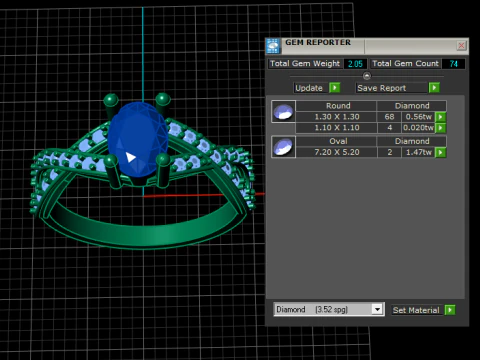Click the Gem Reporter logo icon
Viewport: 480px width, 360px height.
(273, 46)
